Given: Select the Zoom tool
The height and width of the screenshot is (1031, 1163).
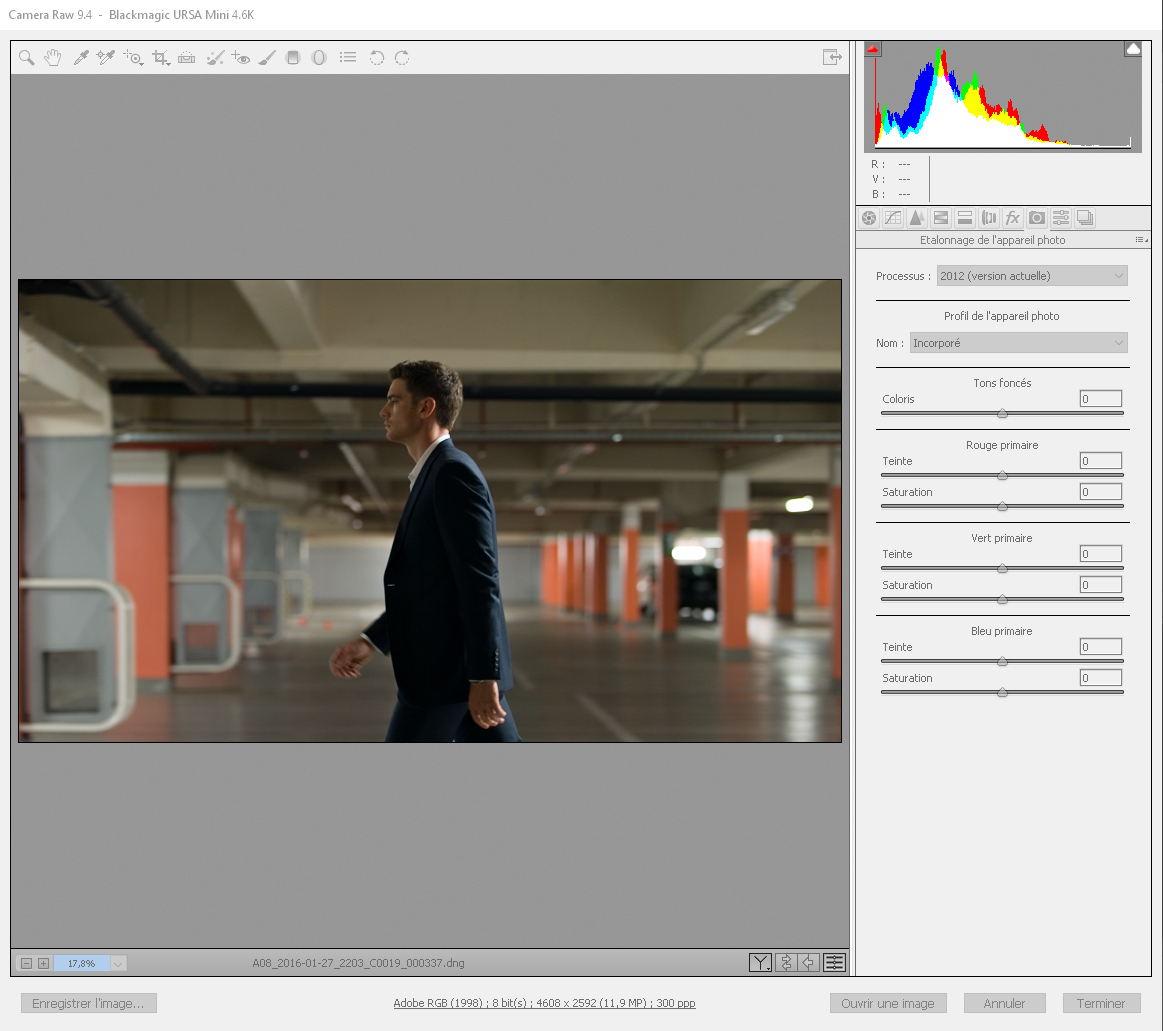Looking at the screenshot, I should pos(27,58).
